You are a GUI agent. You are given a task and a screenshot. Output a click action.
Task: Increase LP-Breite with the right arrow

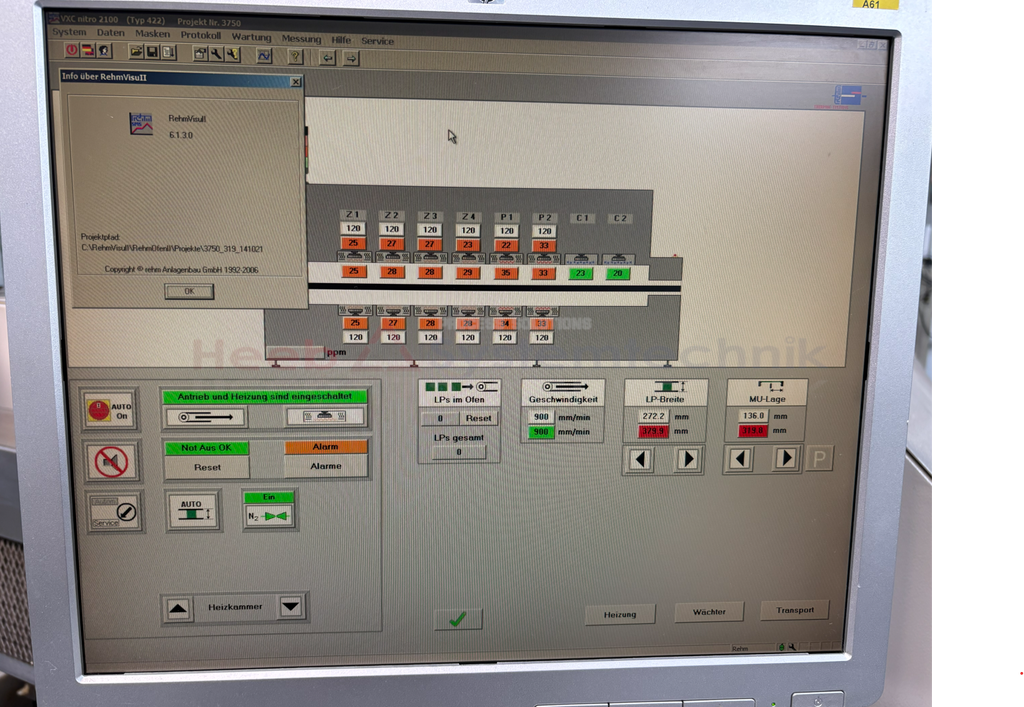coord(687,459)
